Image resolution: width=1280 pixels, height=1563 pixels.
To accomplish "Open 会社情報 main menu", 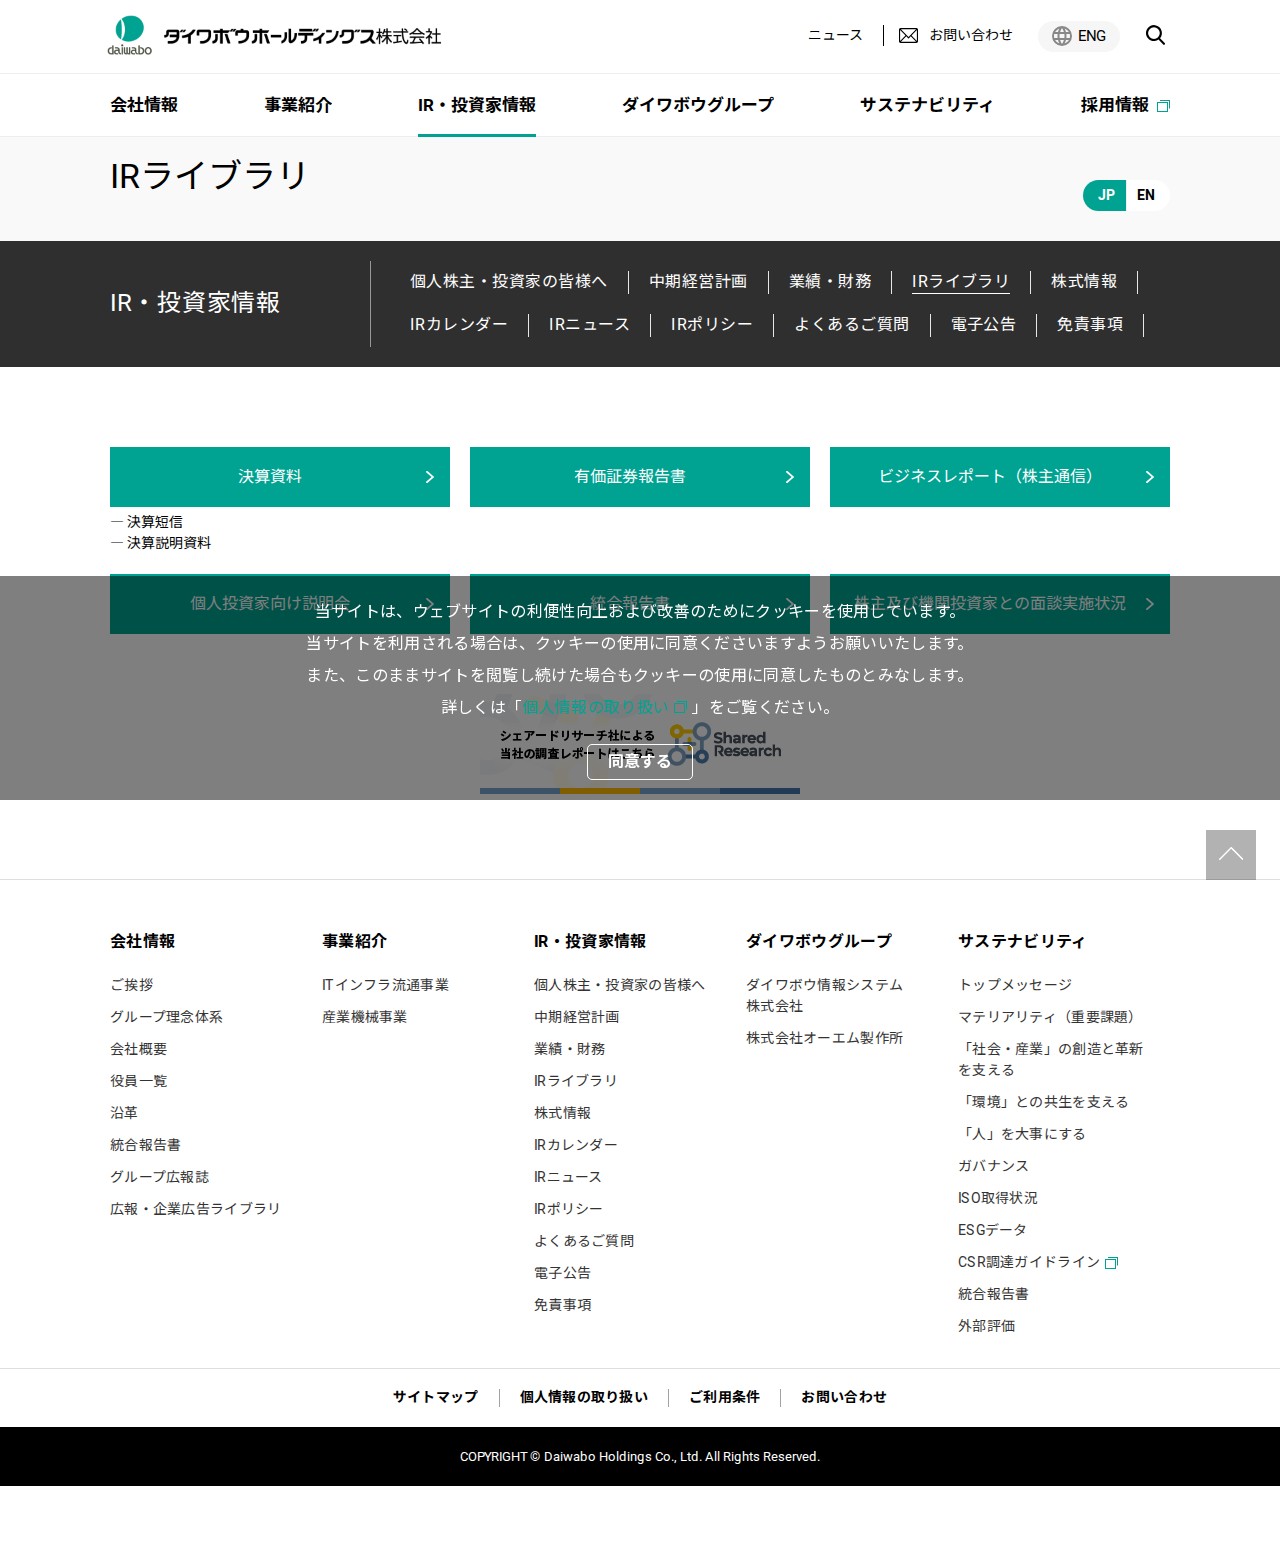I will pos(144,105).
